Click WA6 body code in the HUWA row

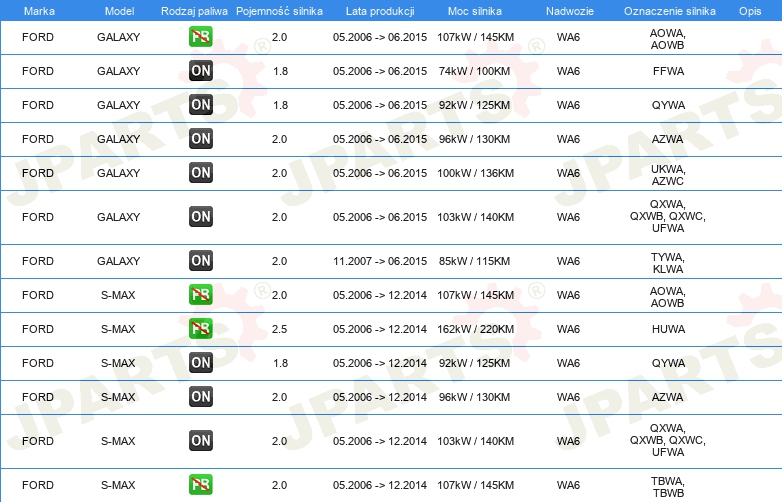[x=568, y=329]
